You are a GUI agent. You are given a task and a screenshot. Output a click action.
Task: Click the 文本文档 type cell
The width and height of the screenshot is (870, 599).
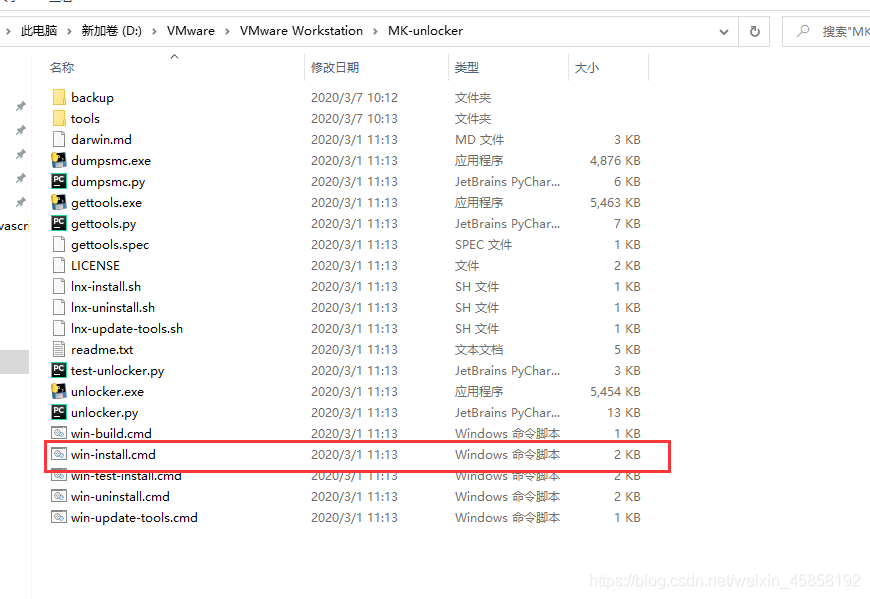point(479,349)
